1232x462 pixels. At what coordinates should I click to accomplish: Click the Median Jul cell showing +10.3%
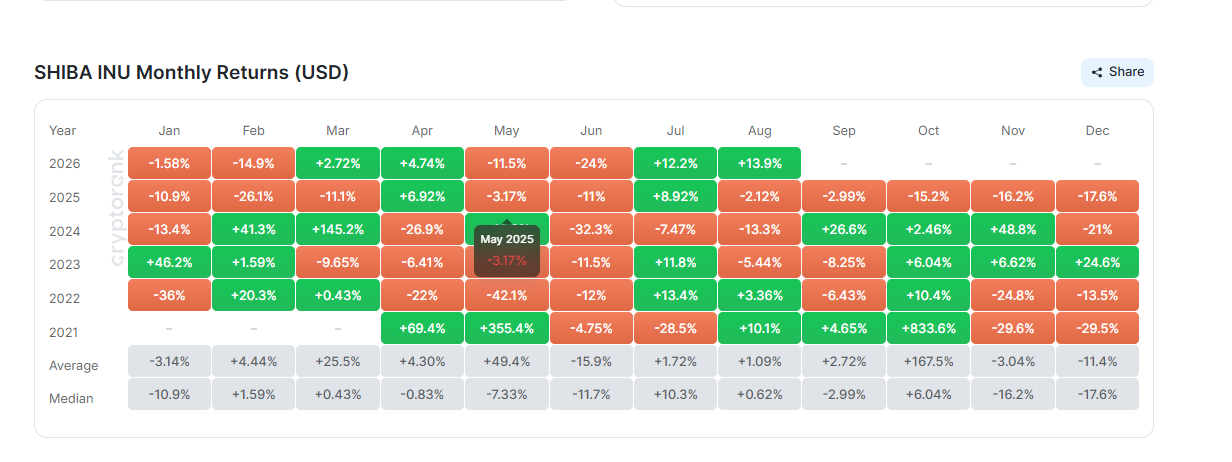675,395
